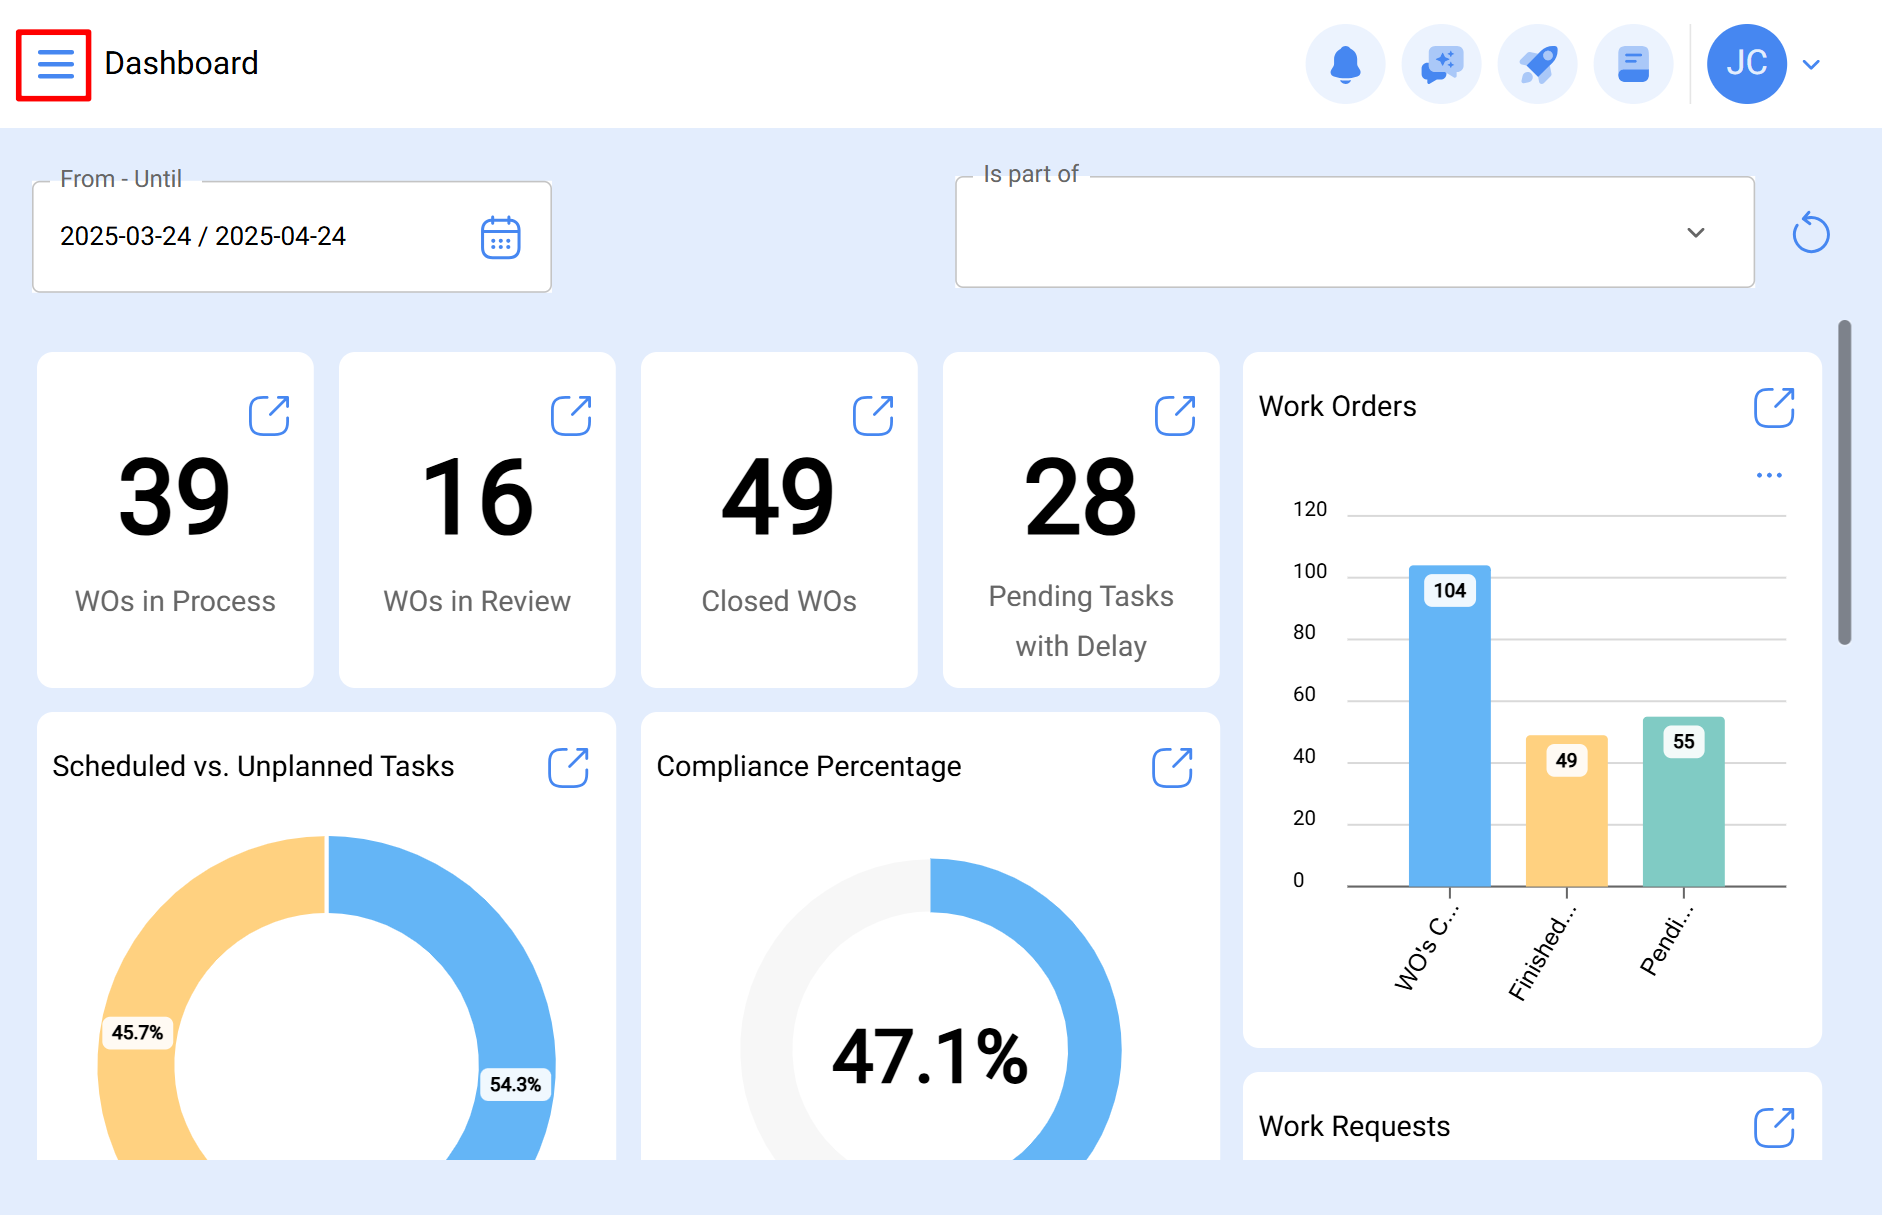Viewport: 1882px width, 1216px height.
Task: Switch to WOs in Review view
Action: (x=570, y=416)
